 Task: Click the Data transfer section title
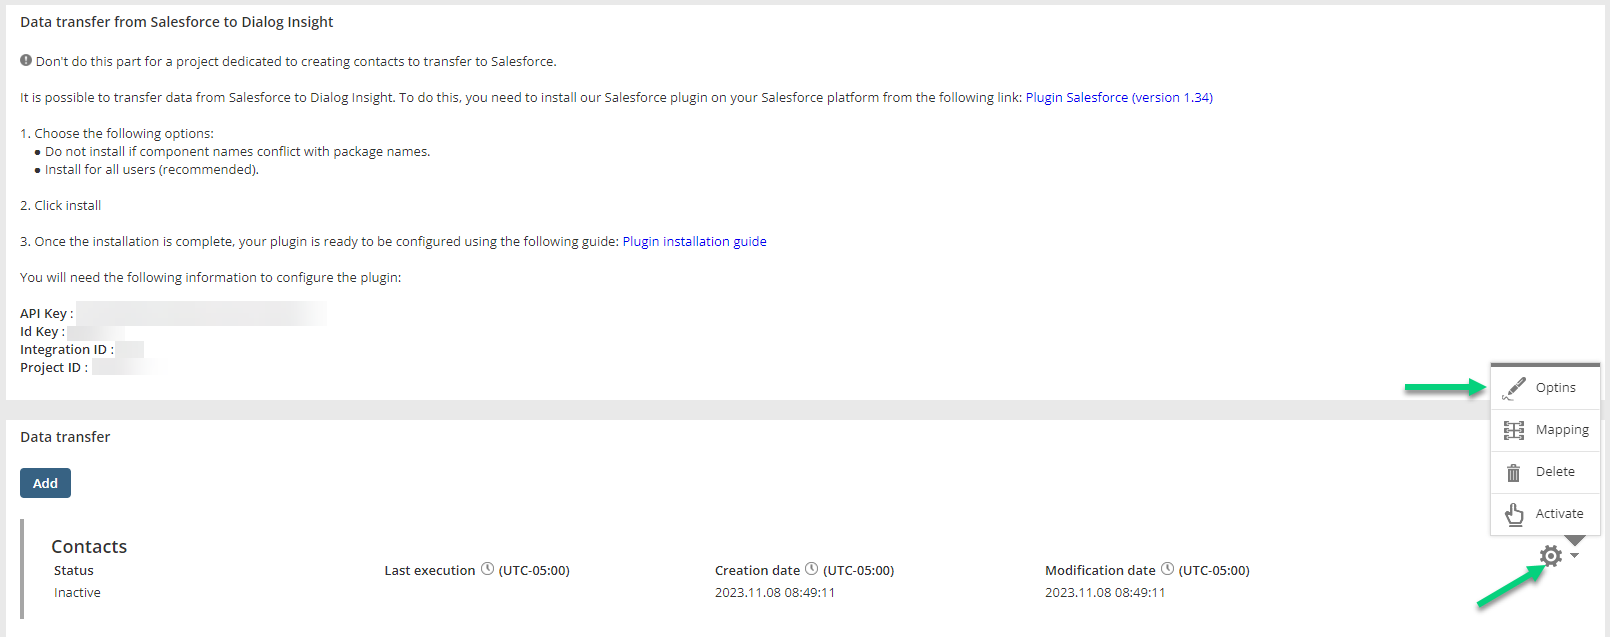coord(65,437)
